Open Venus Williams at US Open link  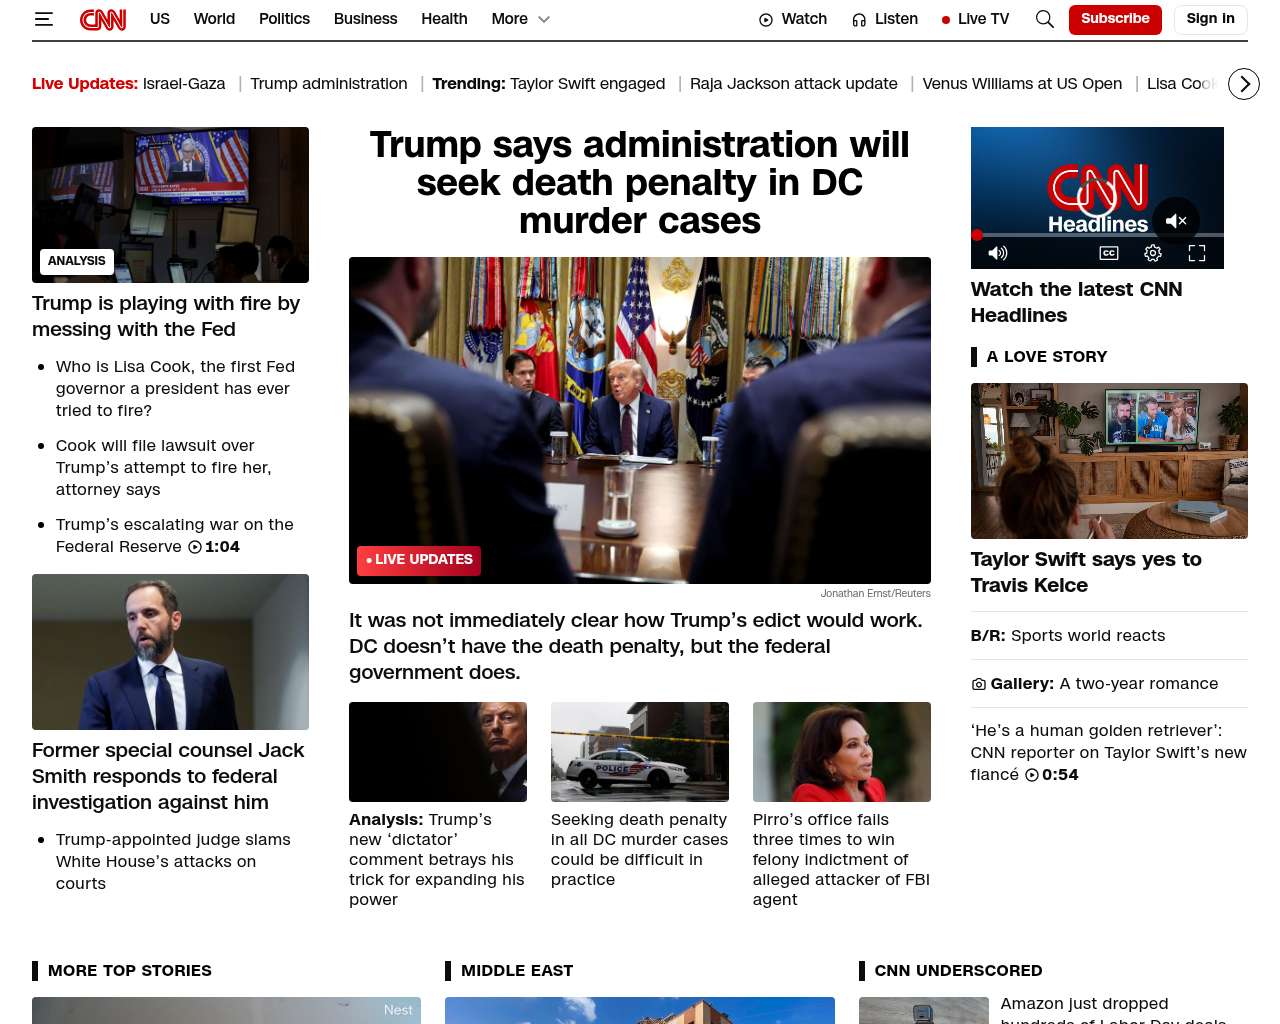click(1022, 84)
